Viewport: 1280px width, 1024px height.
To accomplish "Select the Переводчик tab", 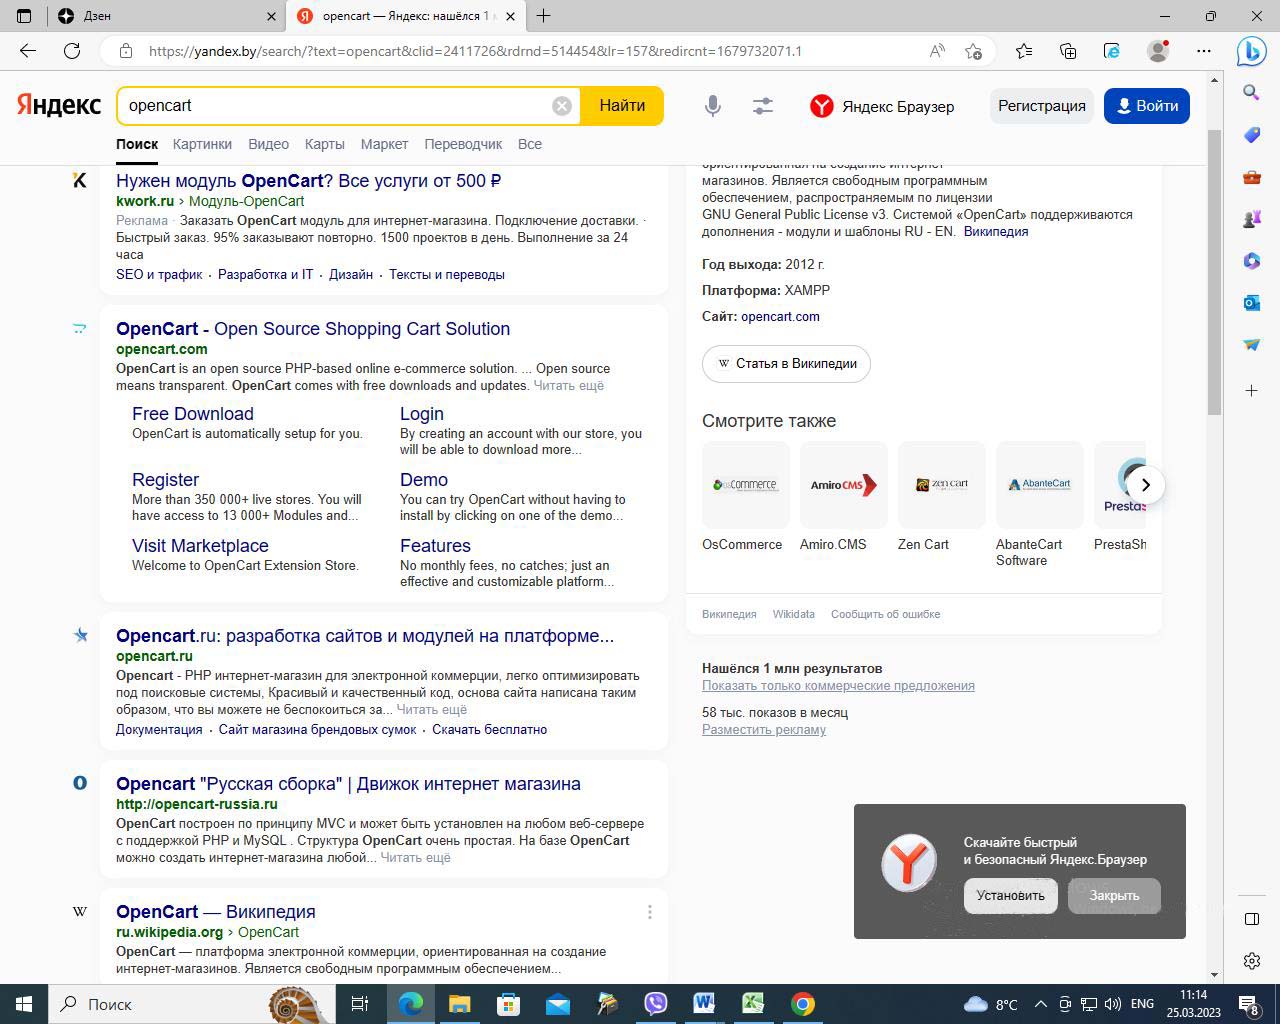I will pos(463,144).
